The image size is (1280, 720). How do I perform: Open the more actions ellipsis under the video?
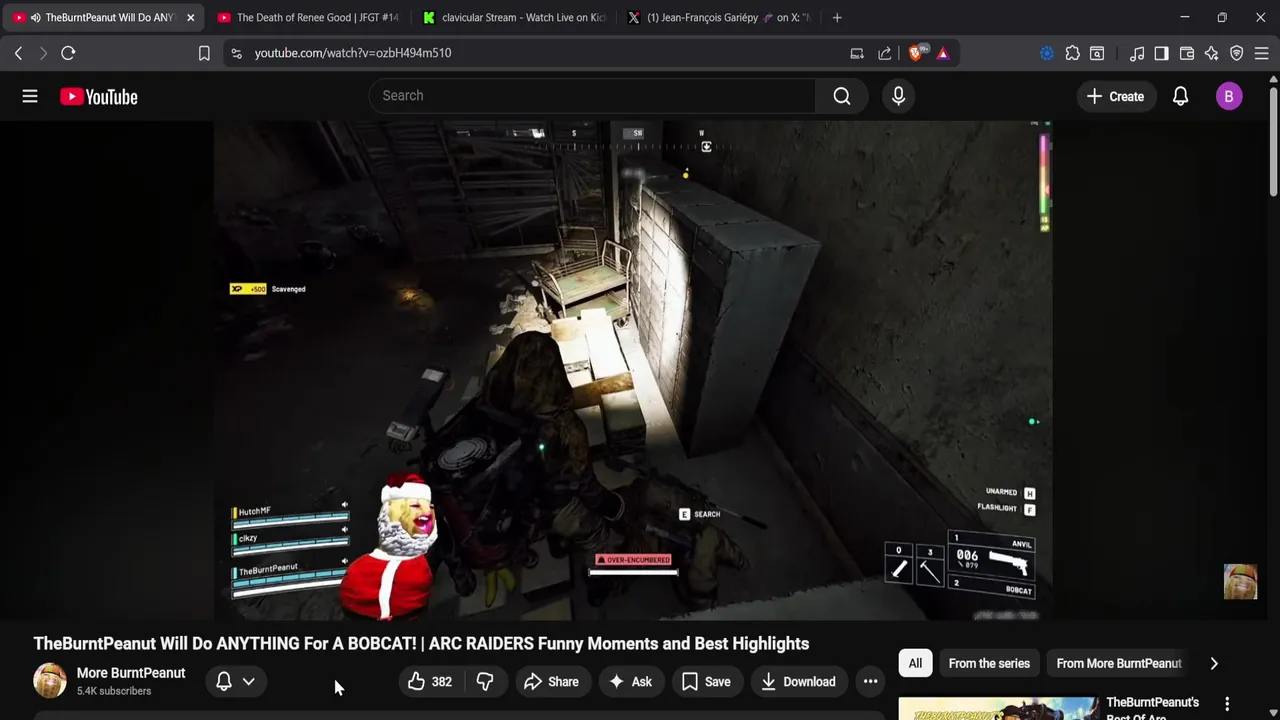pos(871,682)
